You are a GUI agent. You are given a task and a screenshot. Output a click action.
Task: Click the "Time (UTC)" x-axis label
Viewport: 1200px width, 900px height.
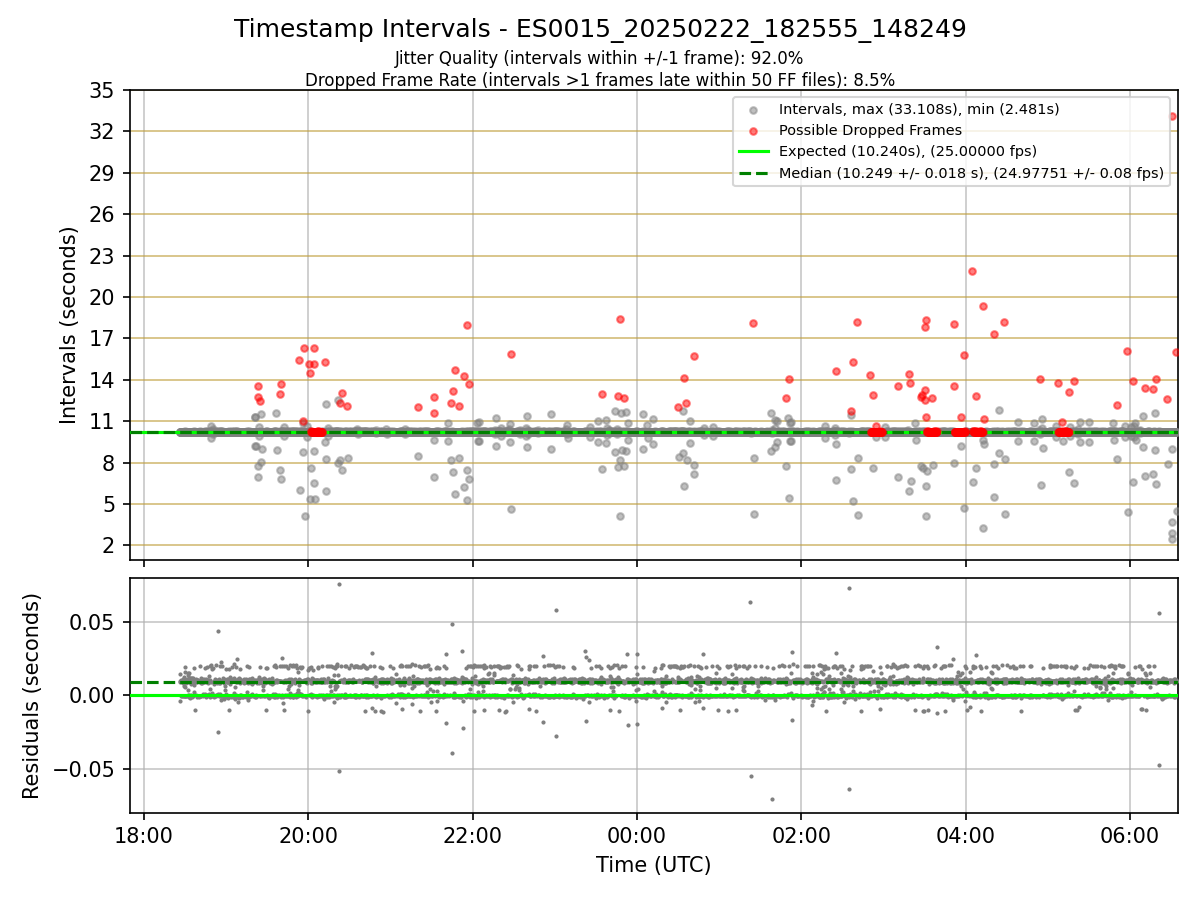pos(653,865)
